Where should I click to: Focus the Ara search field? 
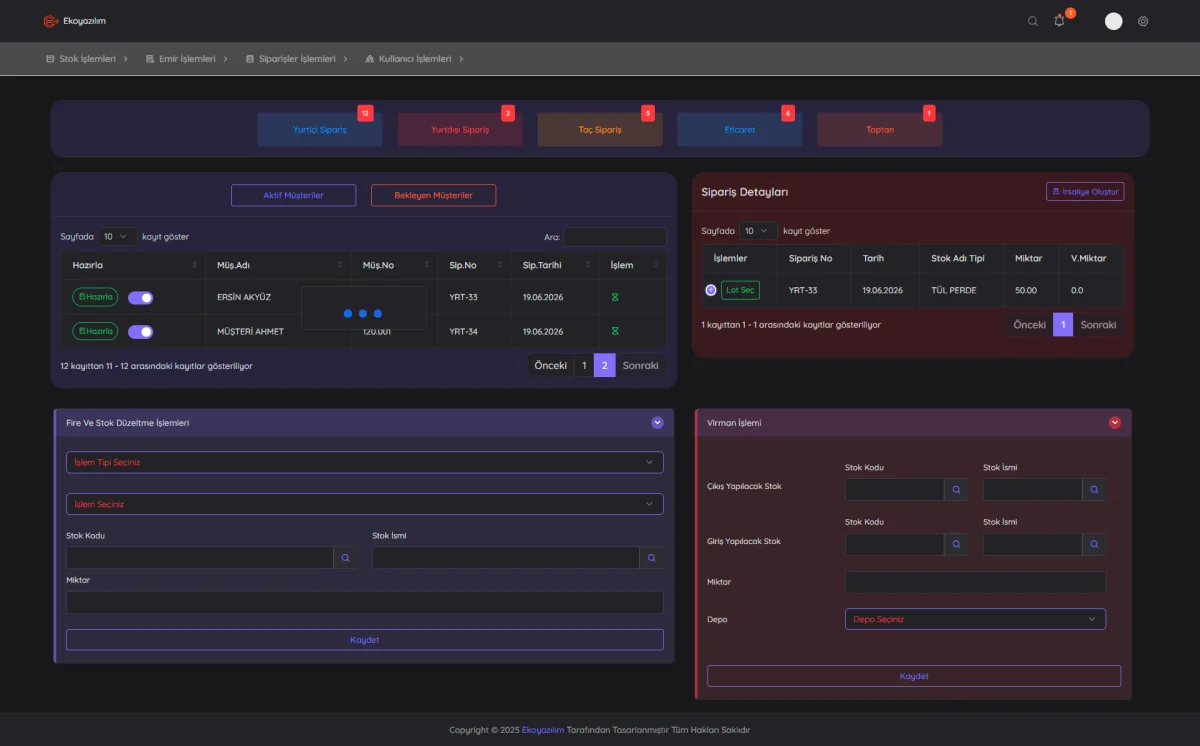pyautogui.click(x=615, y=237)
